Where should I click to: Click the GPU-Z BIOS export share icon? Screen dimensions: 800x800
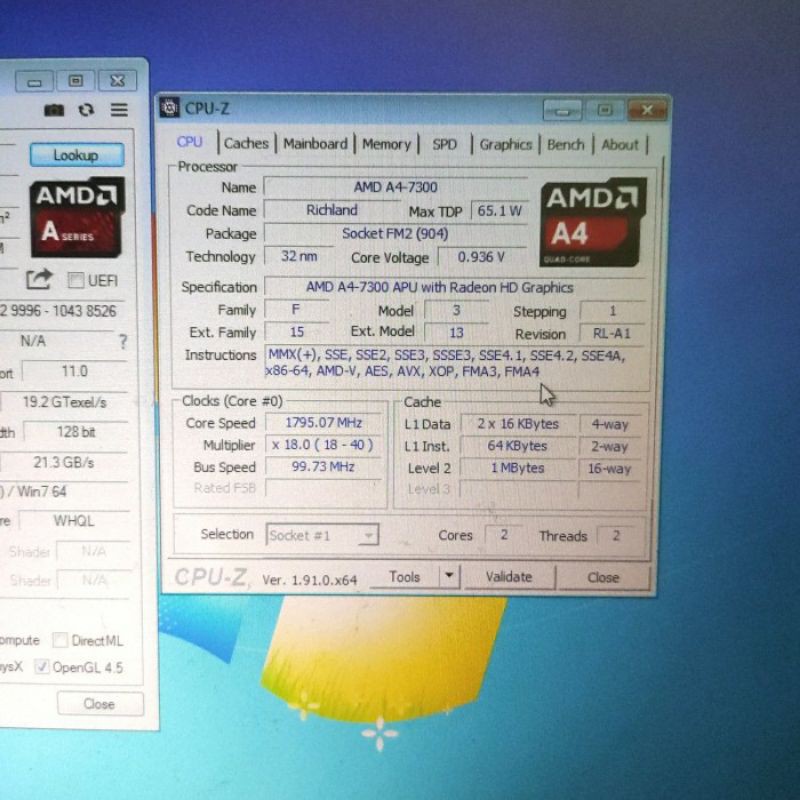(x=39, y=279)
